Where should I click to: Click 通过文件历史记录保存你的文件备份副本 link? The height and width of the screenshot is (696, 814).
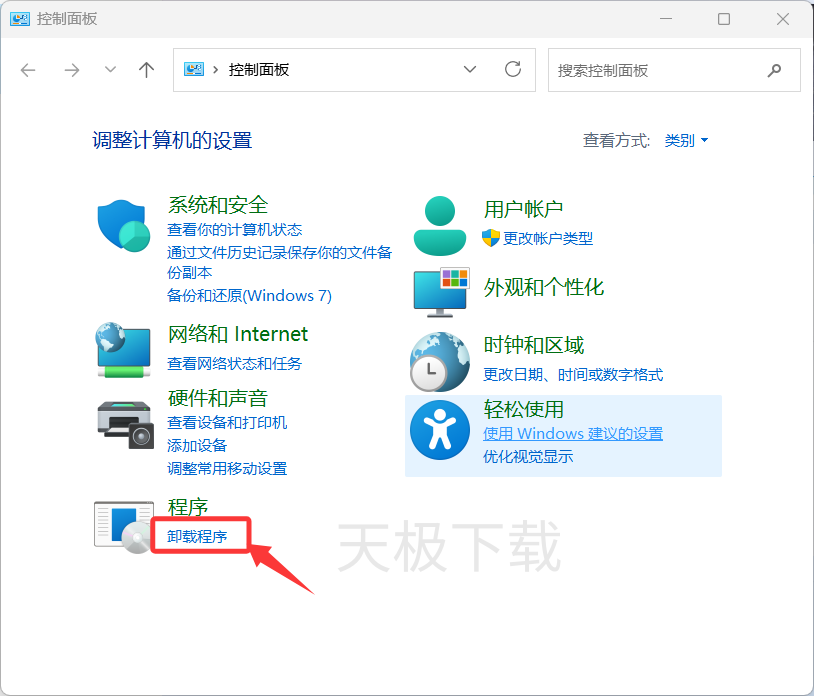point(279,262)
